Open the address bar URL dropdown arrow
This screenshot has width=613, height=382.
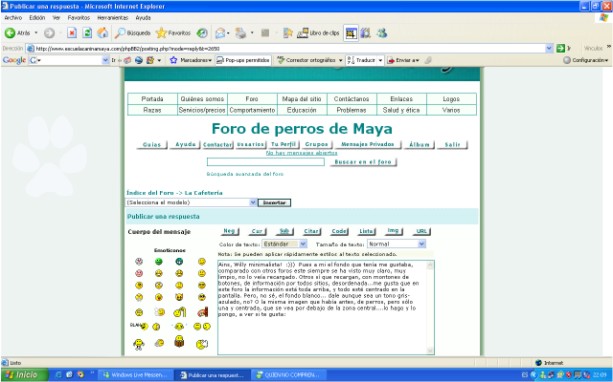tap(549, 48)
